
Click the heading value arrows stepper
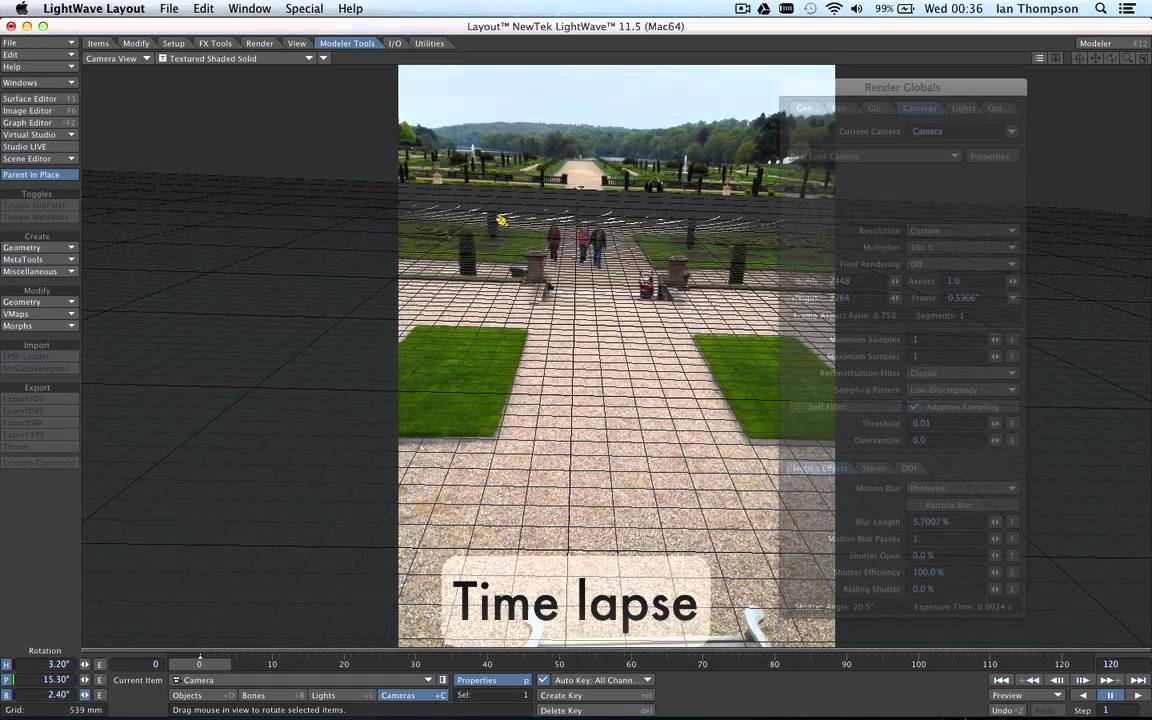point(84,664)
